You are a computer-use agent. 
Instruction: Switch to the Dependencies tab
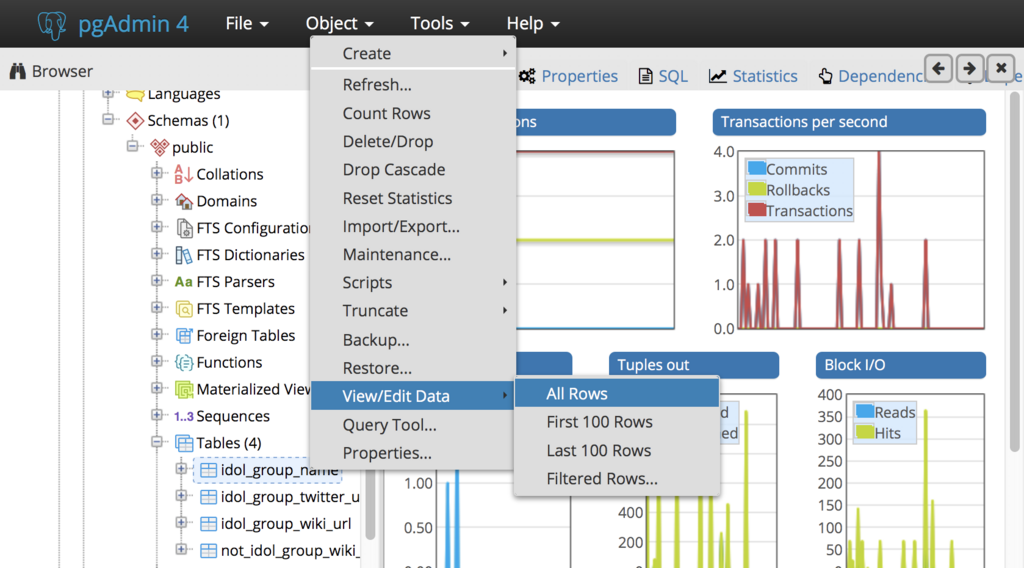pyautogui.click(x=873, y=76)
